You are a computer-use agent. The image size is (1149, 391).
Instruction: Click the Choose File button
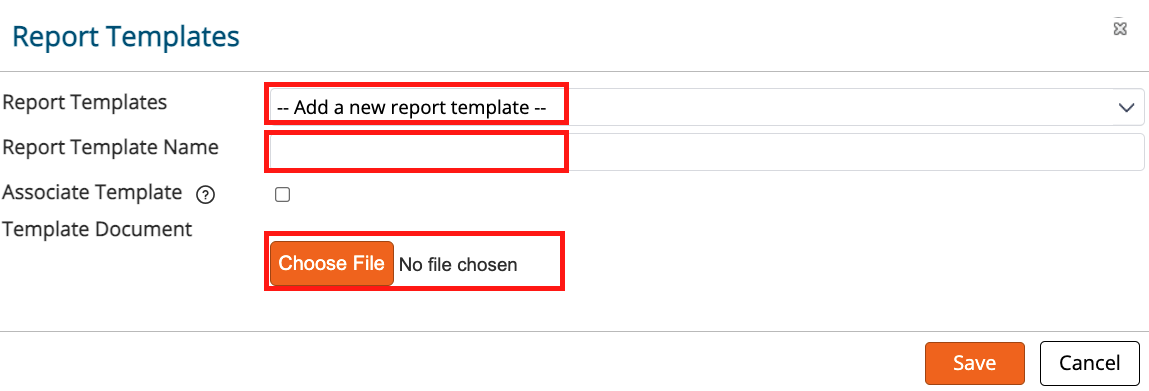332,264
